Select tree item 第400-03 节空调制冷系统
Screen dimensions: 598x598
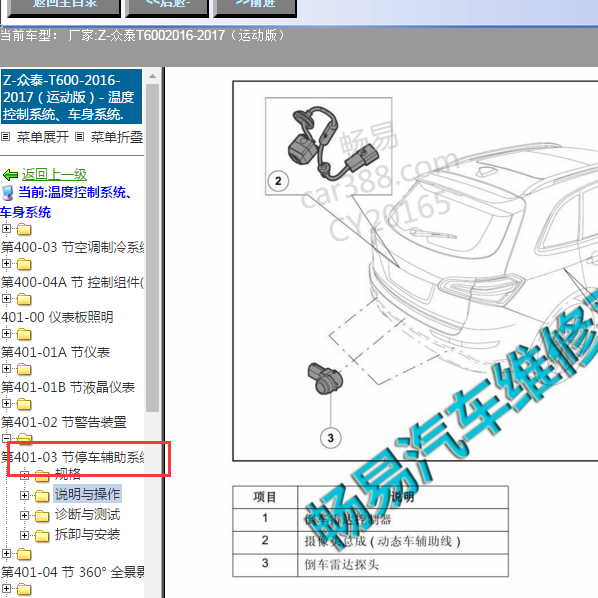pyautogui.click(x=72, y=247)
